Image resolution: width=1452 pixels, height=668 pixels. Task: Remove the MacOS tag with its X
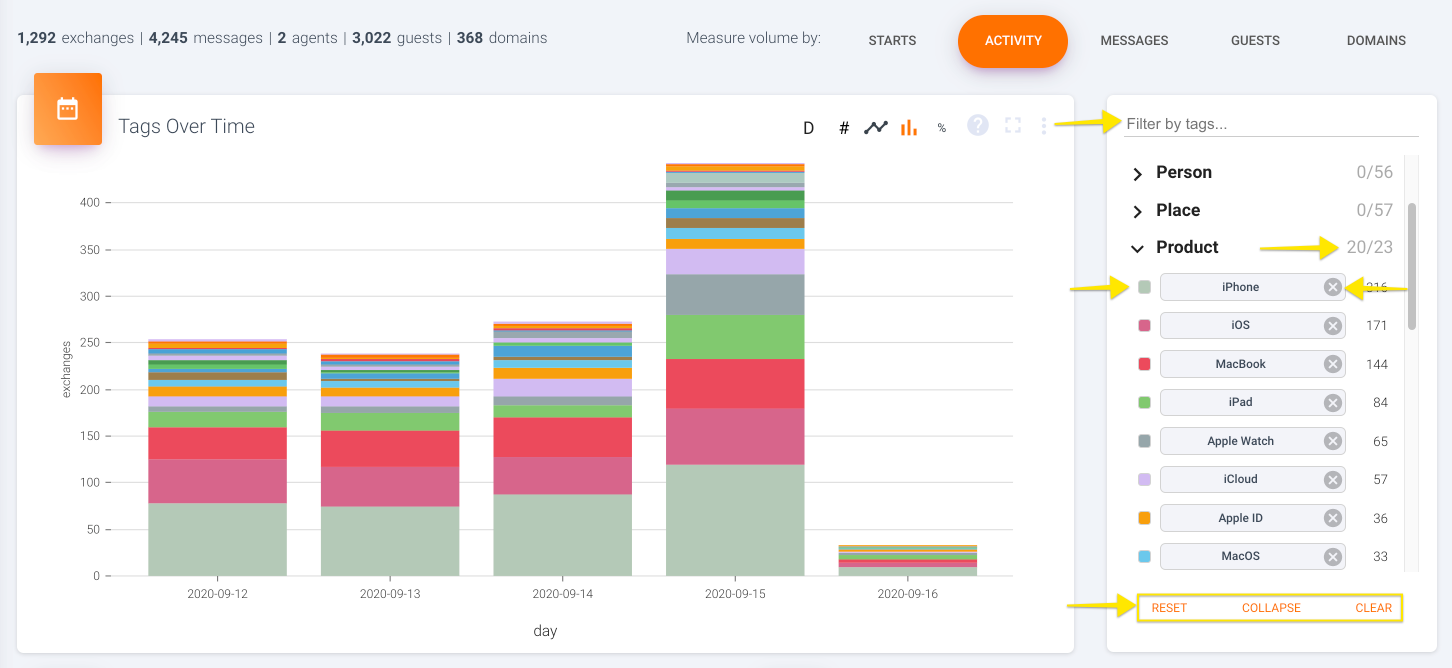pos(1332,556)
